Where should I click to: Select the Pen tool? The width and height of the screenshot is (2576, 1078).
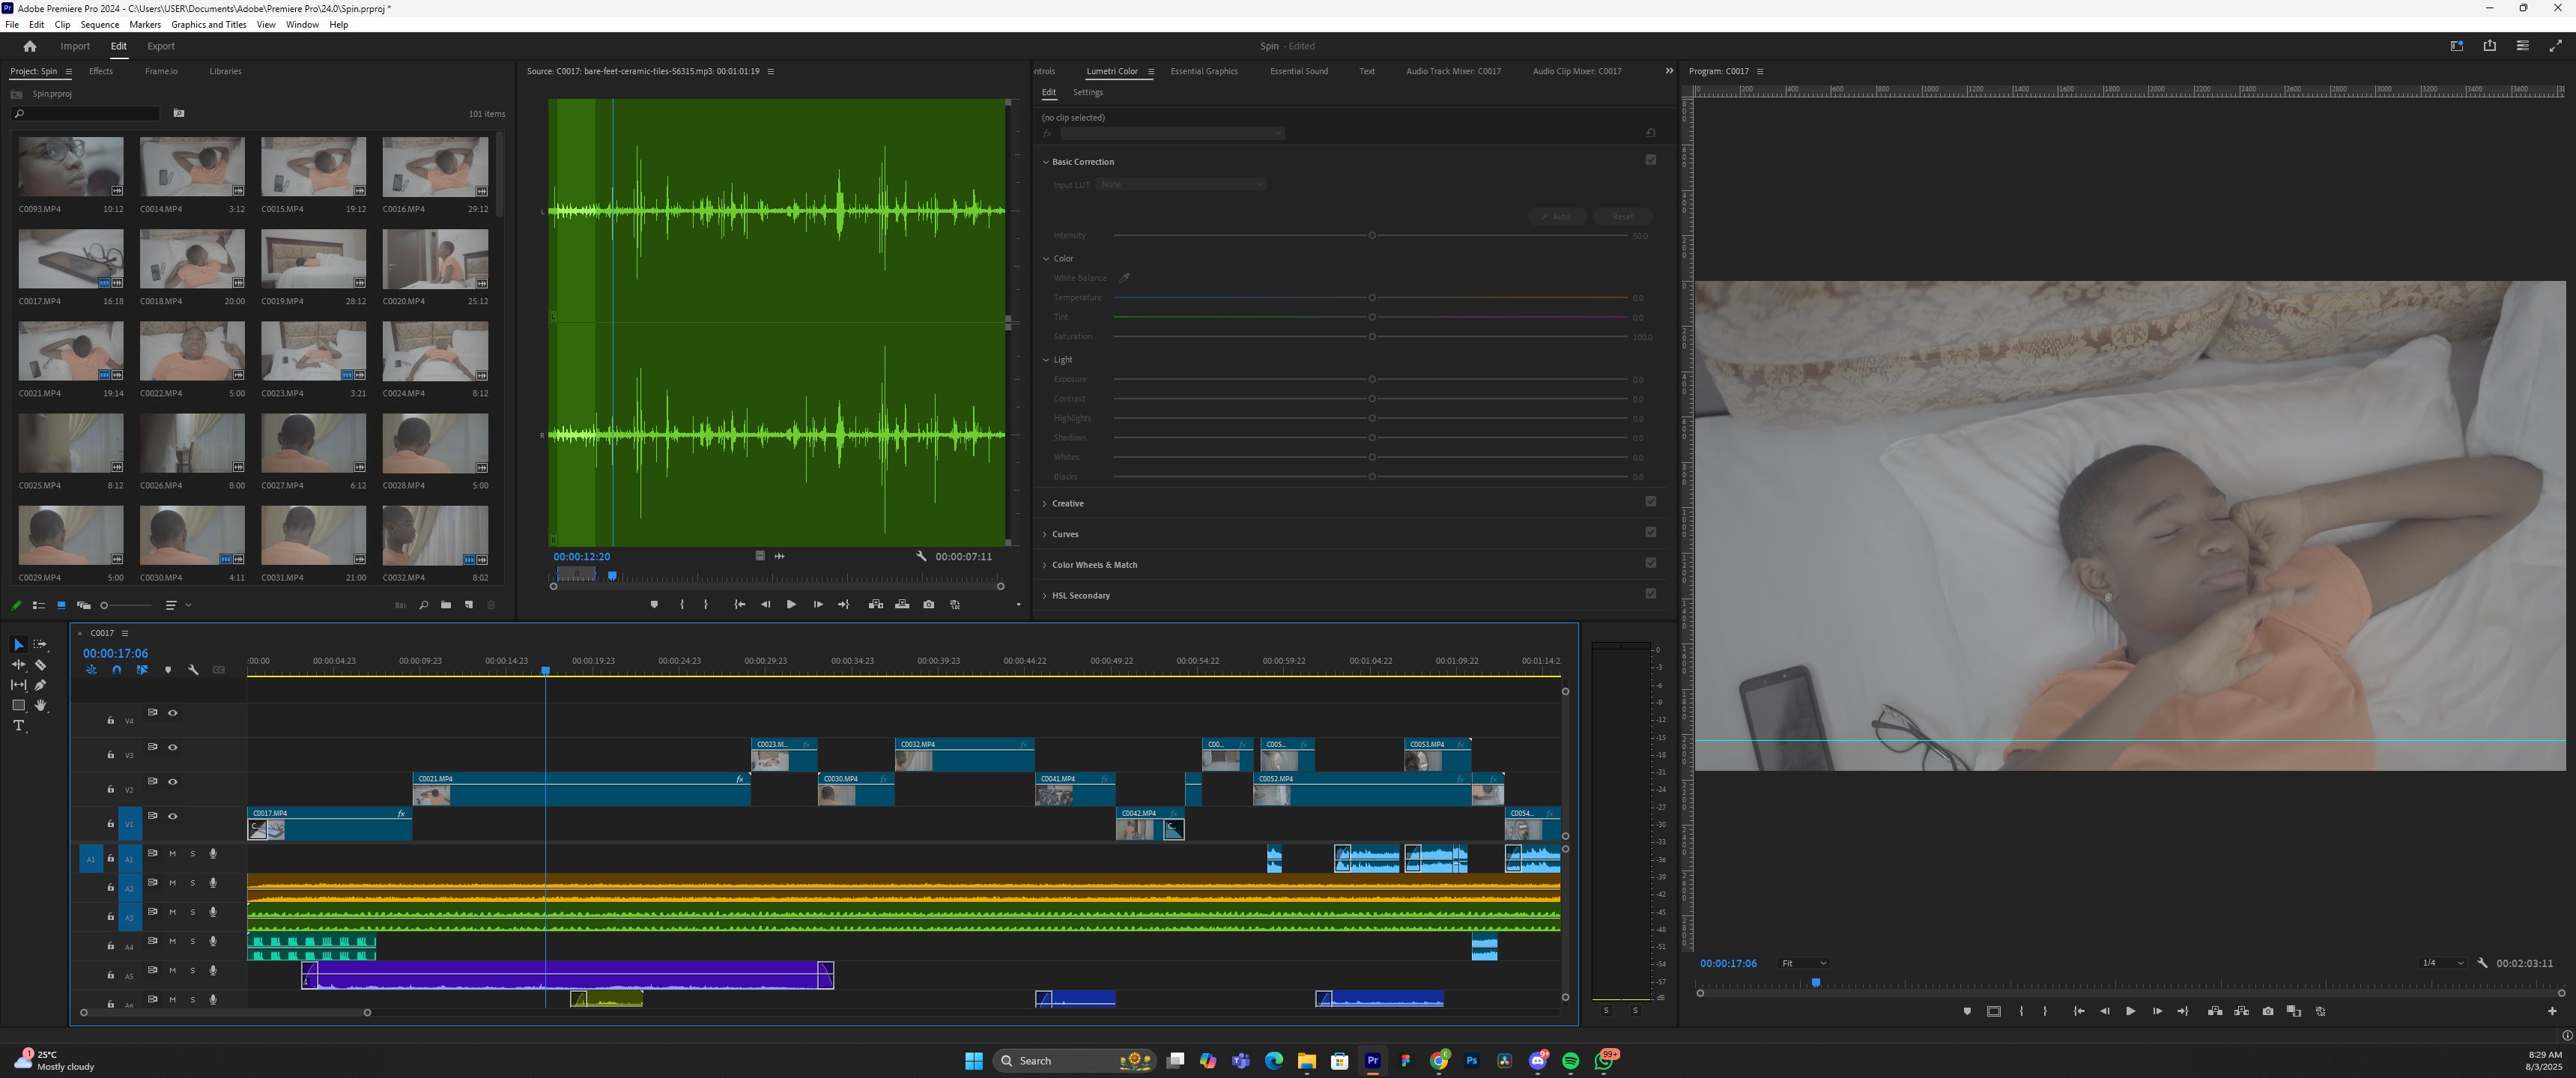41,685
